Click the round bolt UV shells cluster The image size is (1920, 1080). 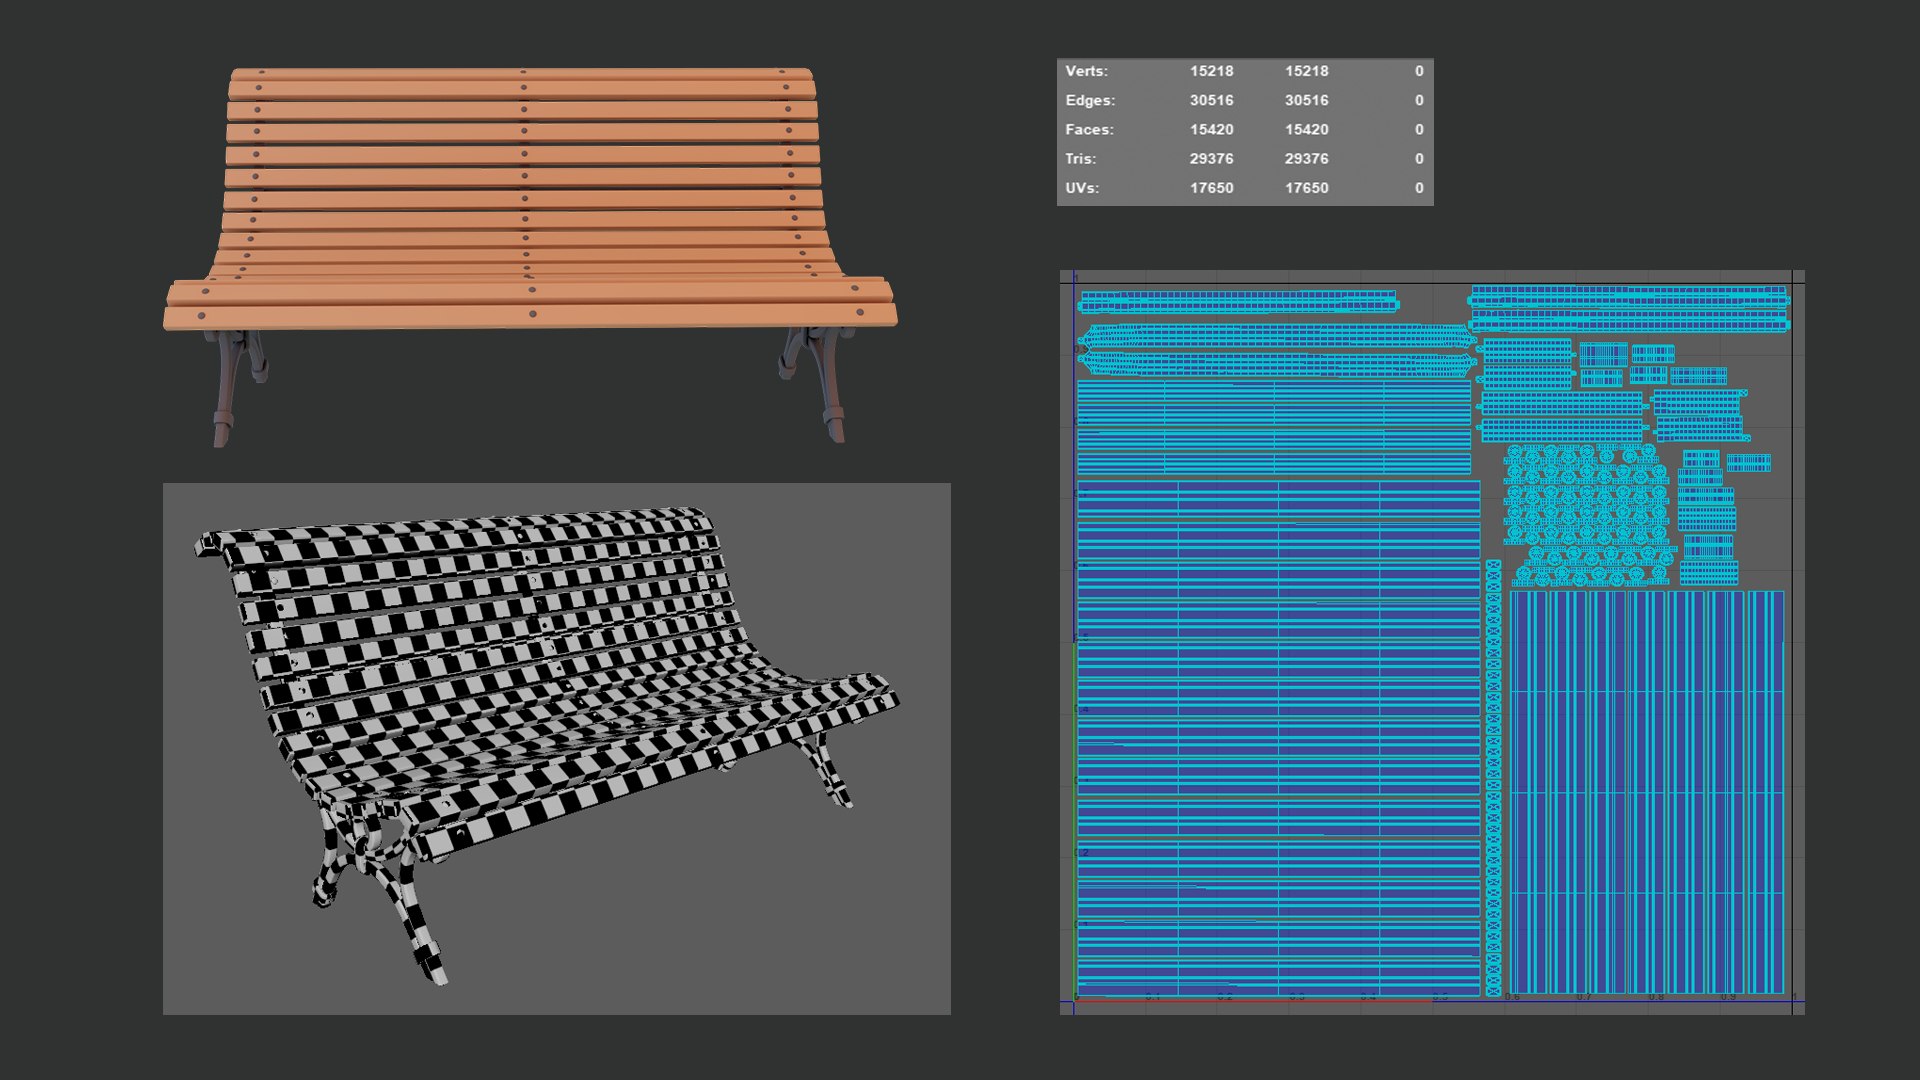coord(1588,515)
